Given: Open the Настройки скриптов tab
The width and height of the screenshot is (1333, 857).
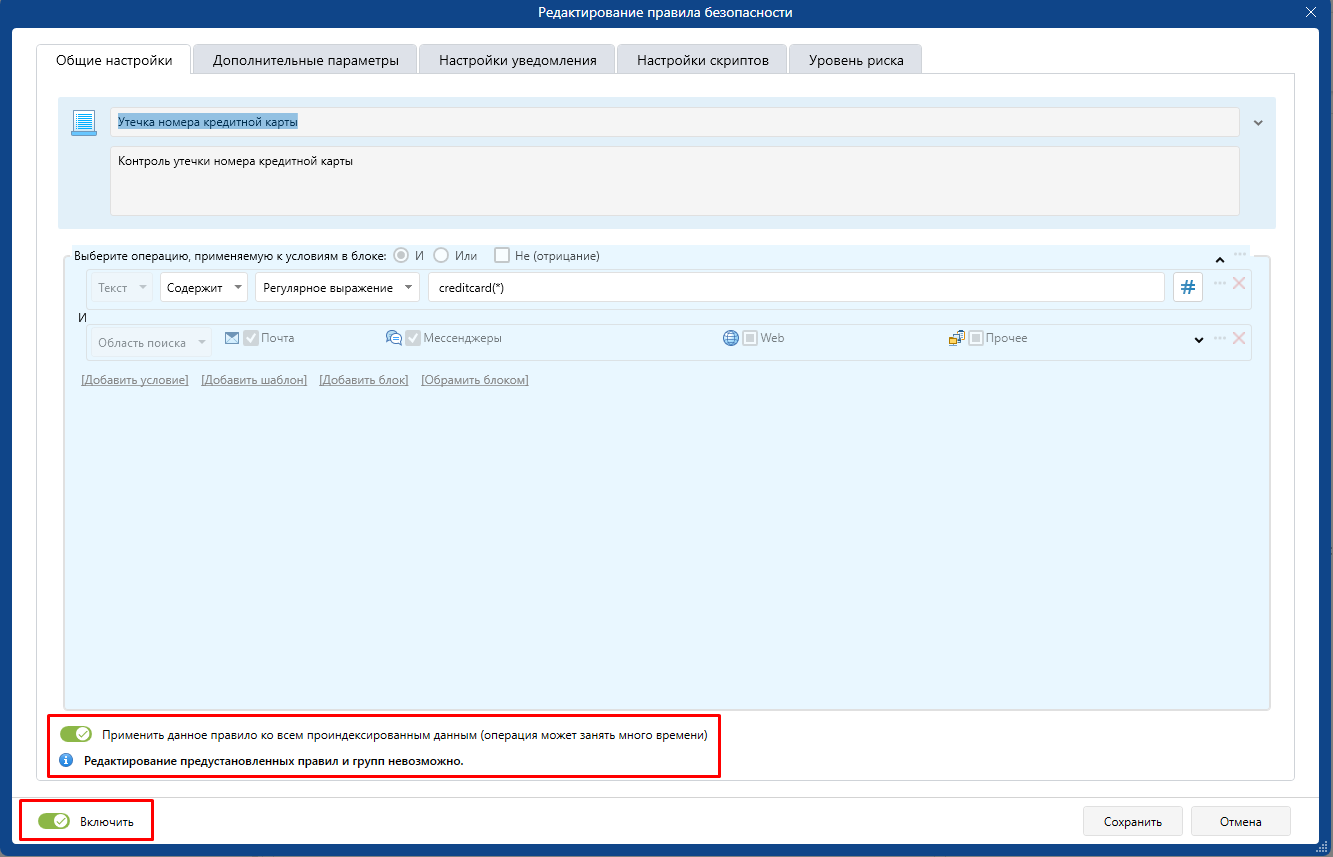Looking at the screenshot, I should [703, 60].
